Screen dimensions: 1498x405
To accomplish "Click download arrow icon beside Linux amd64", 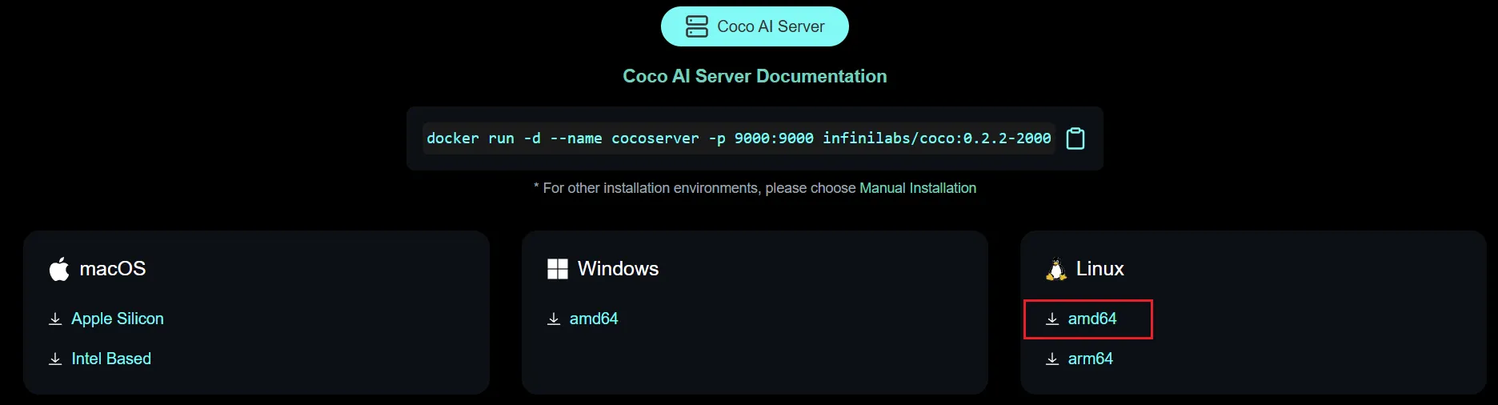I will point(1052,319).
